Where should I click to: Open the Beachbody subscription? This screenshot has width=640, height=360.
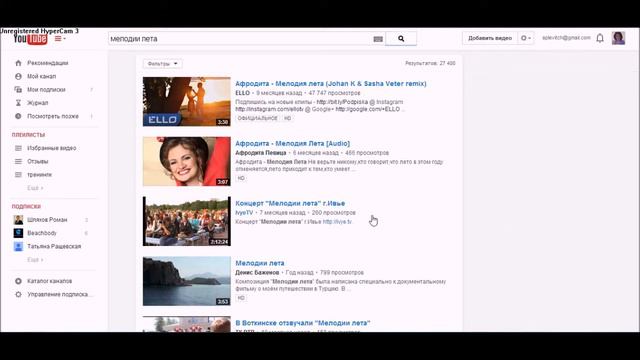coord(42,233)
